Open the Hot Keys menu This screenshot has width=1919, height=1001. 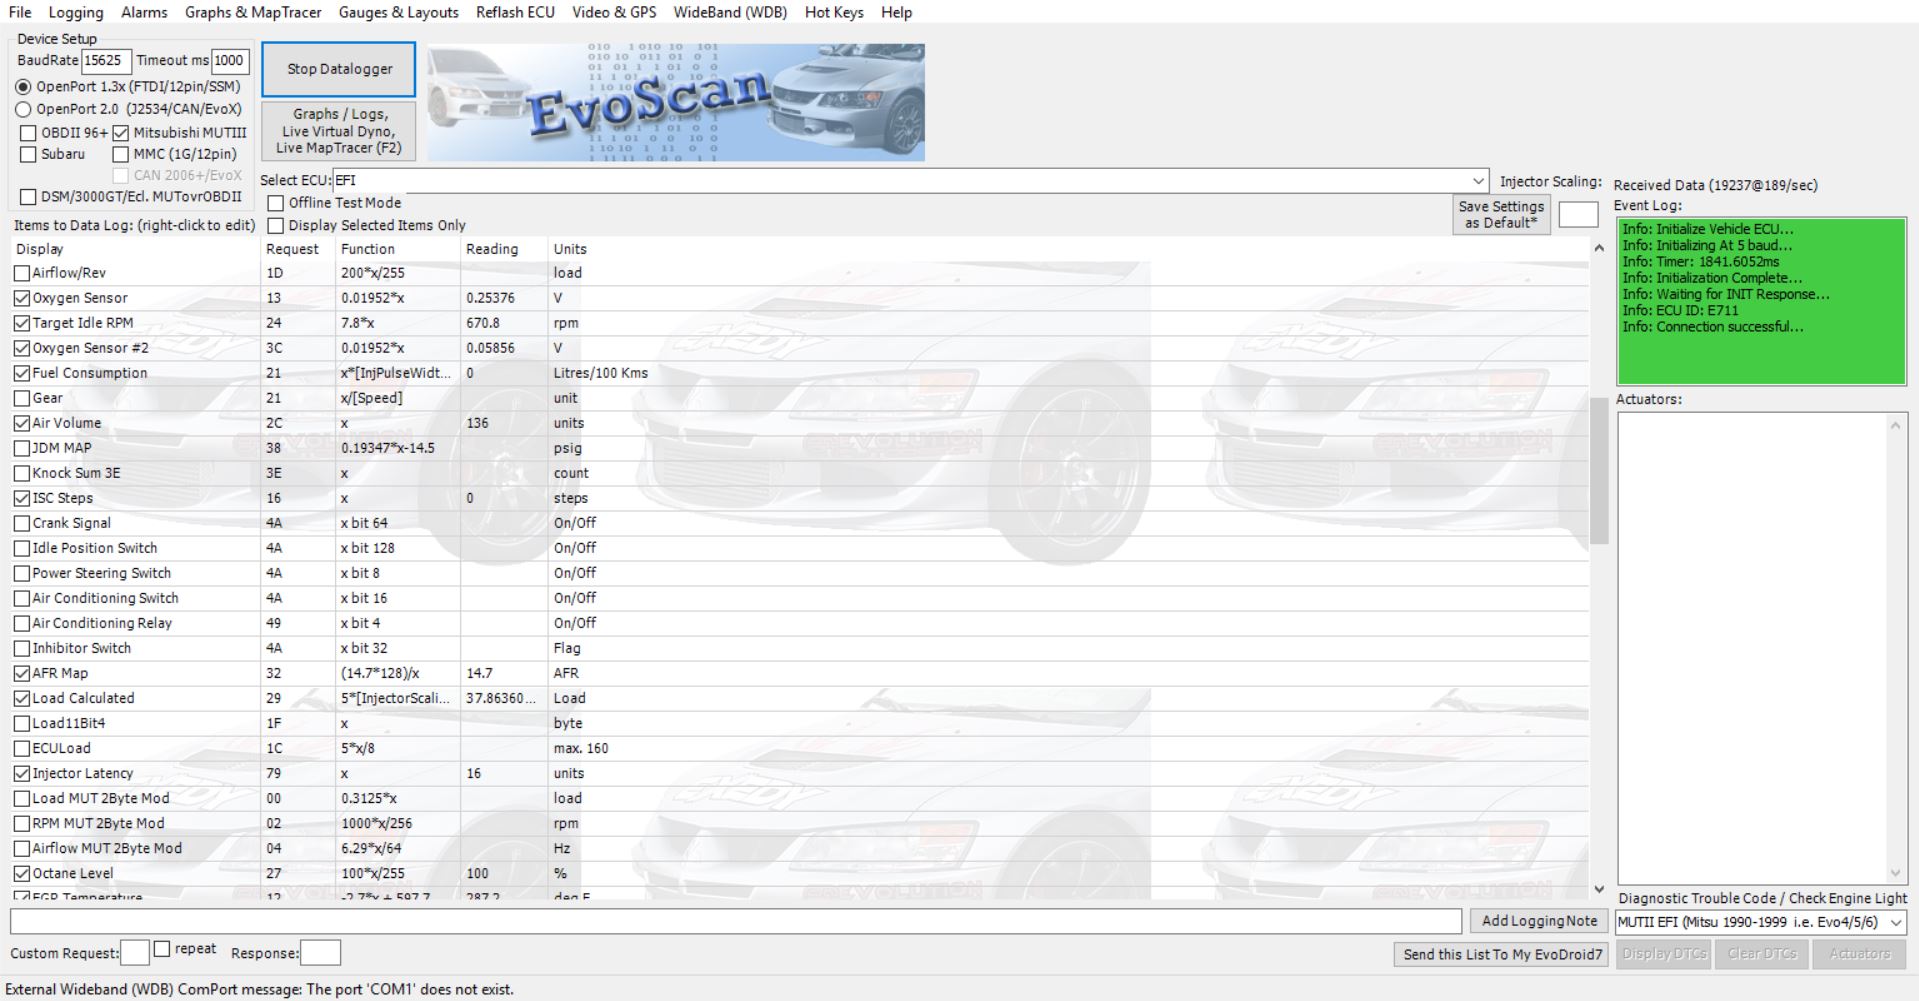pyautogui.click(x=834, y=12)
